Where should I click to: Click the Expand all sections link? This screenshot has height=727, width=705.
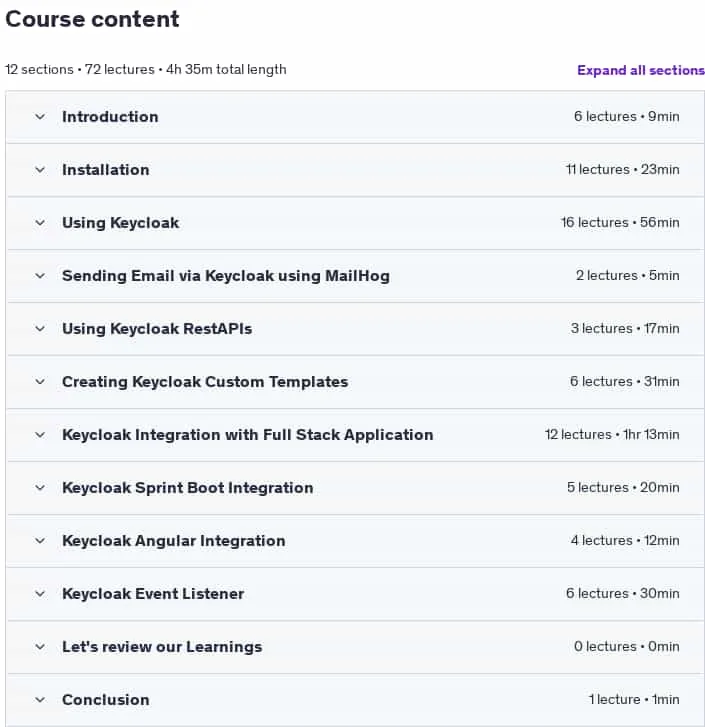[641, 70]
